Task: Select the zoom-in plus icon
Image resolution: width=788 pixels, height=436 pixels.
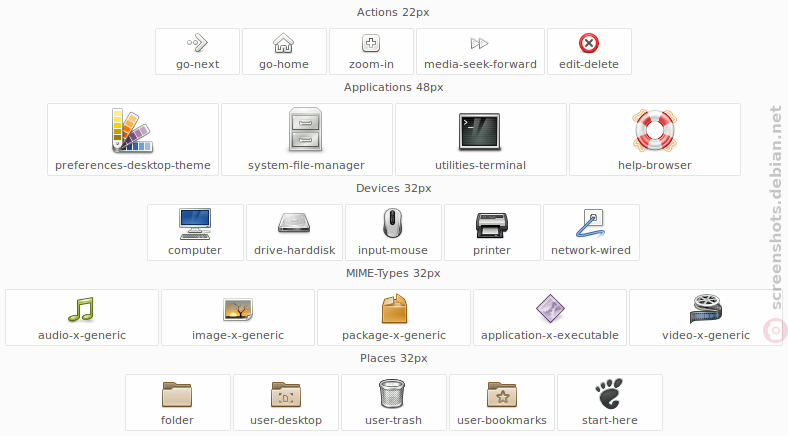Action: pos(371,43)
